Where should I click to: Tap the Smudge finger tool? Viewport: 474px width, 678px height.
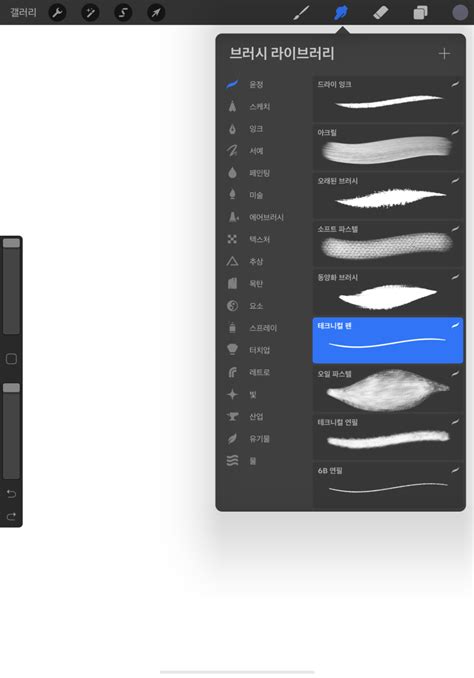coord(341,13)
